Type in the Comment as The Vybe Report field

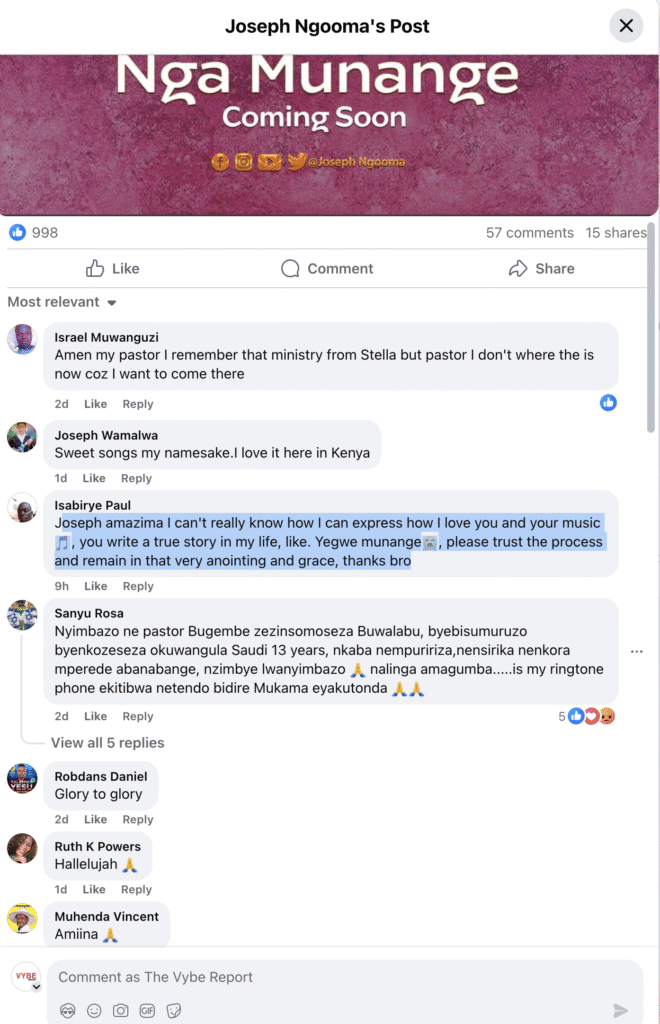340,977
